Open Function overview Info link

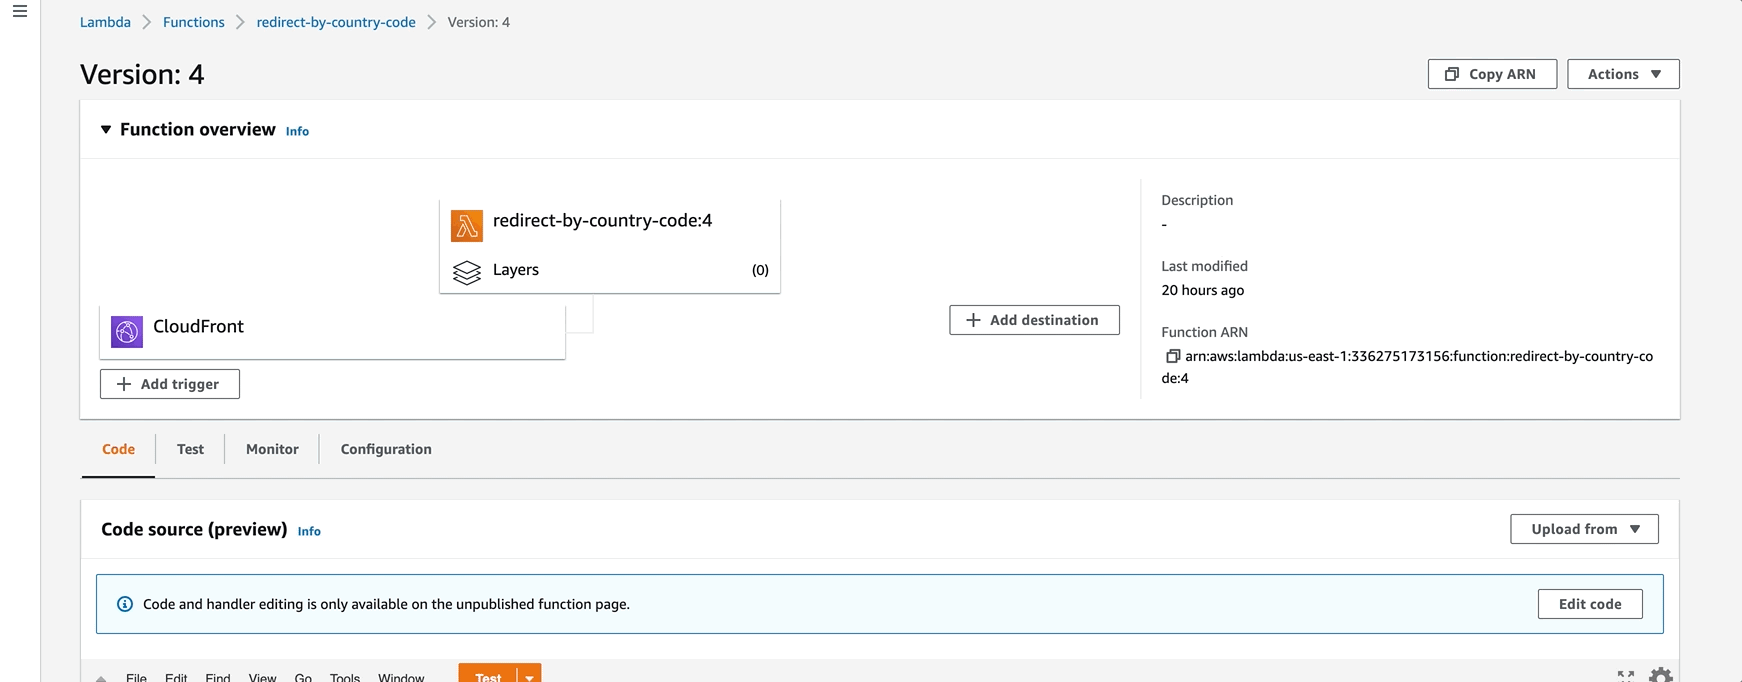click(x=297, y=131)
